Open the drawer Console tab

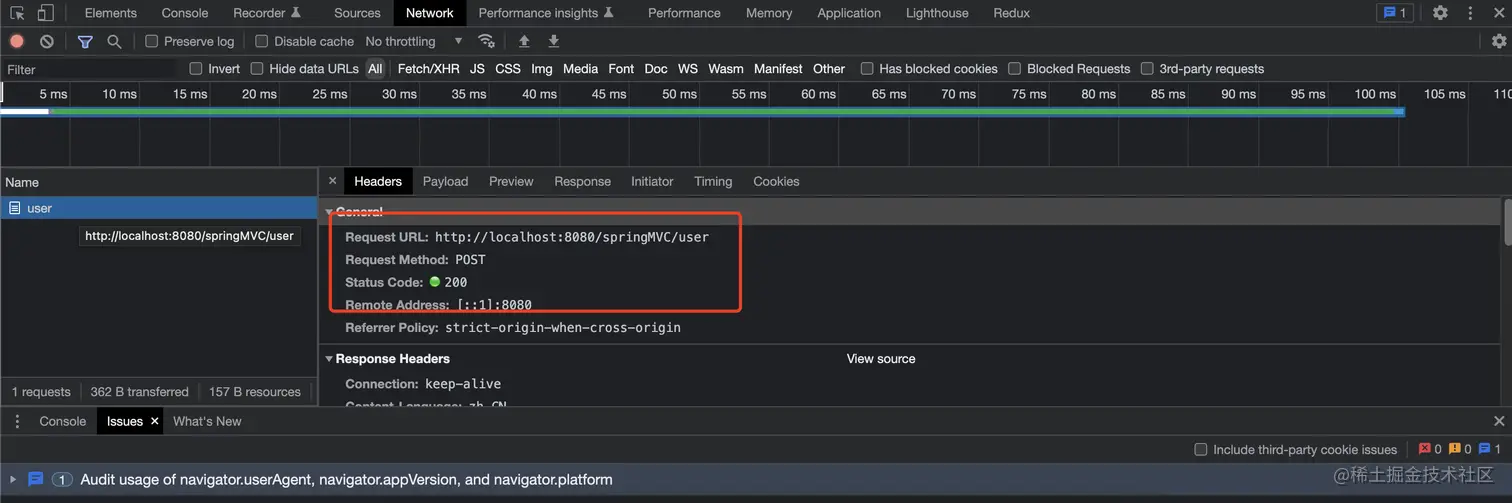click(x=62, y=421)
